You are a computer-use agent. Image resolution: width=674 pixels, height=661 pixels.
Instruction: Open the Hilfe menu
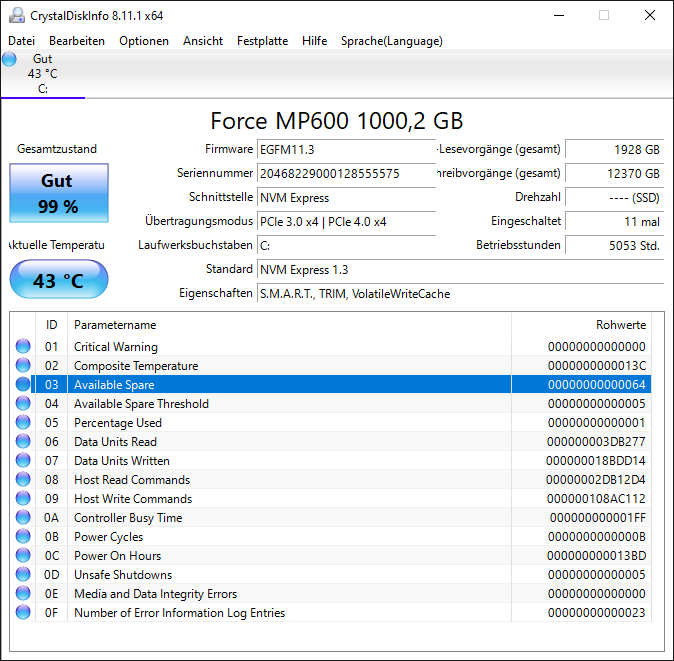coord(315,41)
